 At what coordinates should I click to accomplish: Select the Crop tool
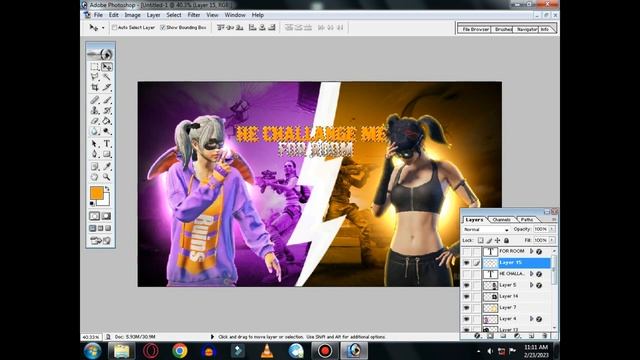(x=95, y=87)
